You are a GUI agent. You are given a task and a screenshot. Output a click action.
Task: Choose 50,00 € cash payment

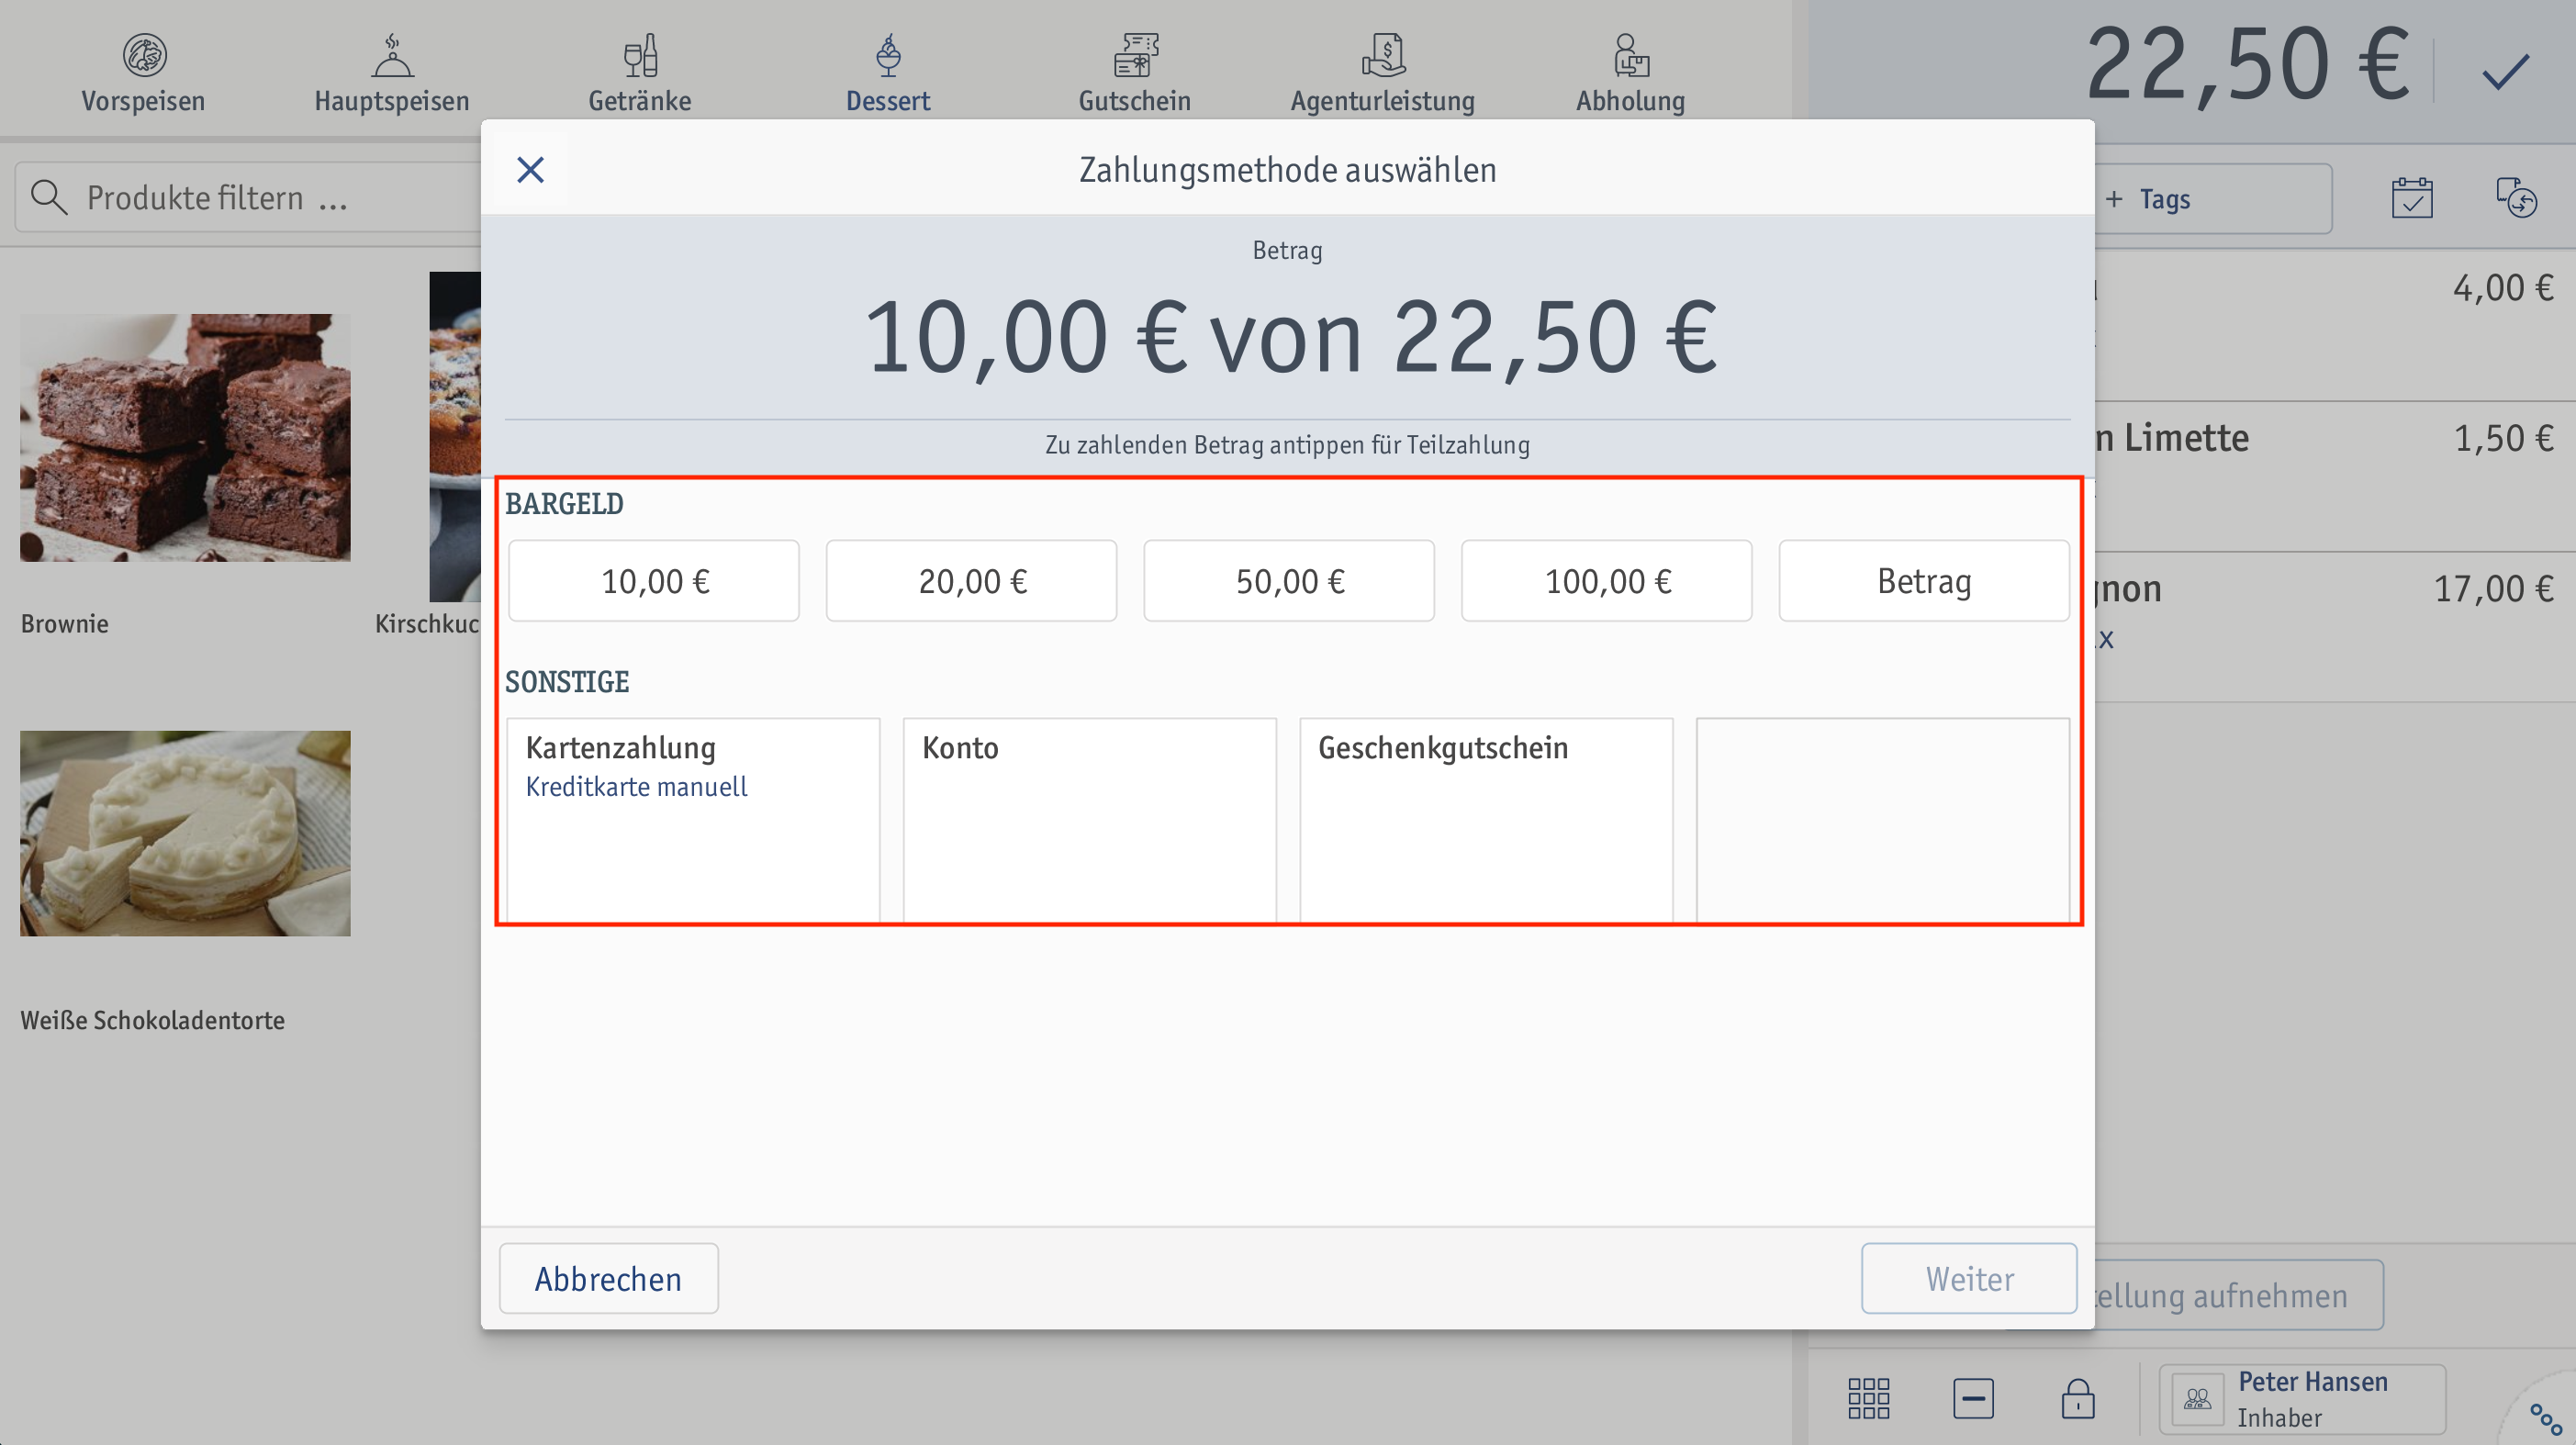tap(1289, 581)
